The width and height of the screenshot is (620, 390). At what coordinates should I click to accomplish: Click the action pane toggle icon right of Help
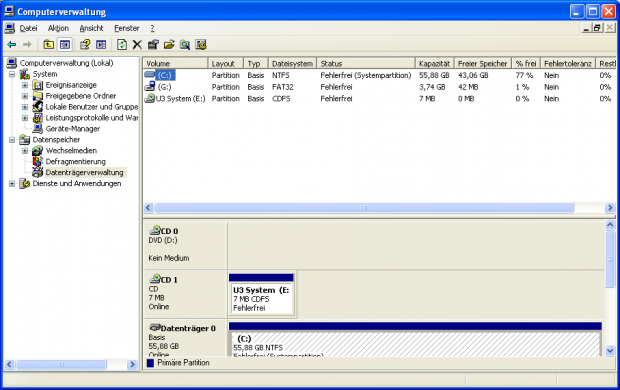101,45
